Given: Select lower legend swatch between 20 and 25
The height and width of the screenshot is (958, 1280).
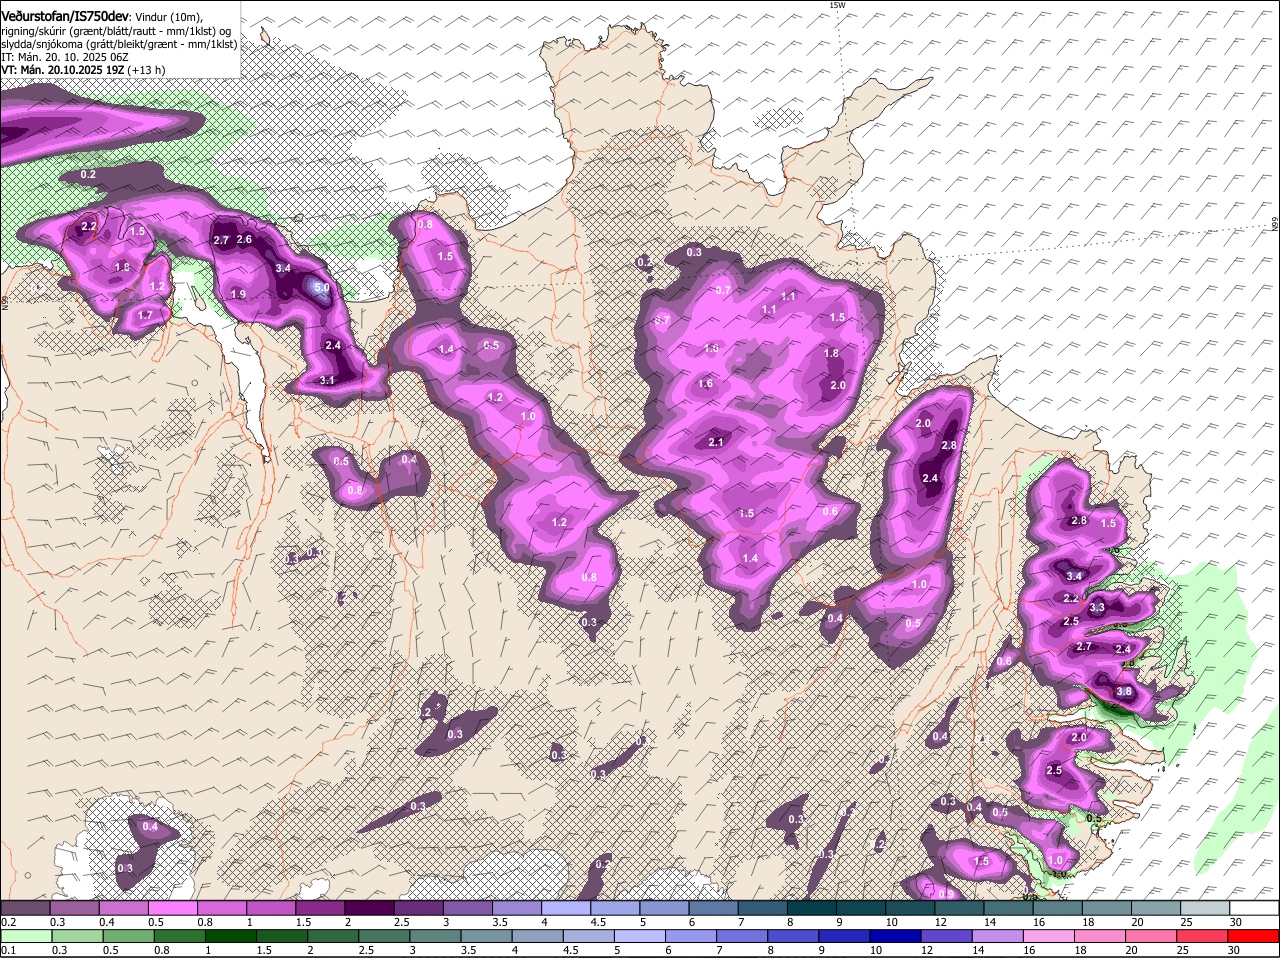Looking at the screenshot, I should (x=1153, y=936).
